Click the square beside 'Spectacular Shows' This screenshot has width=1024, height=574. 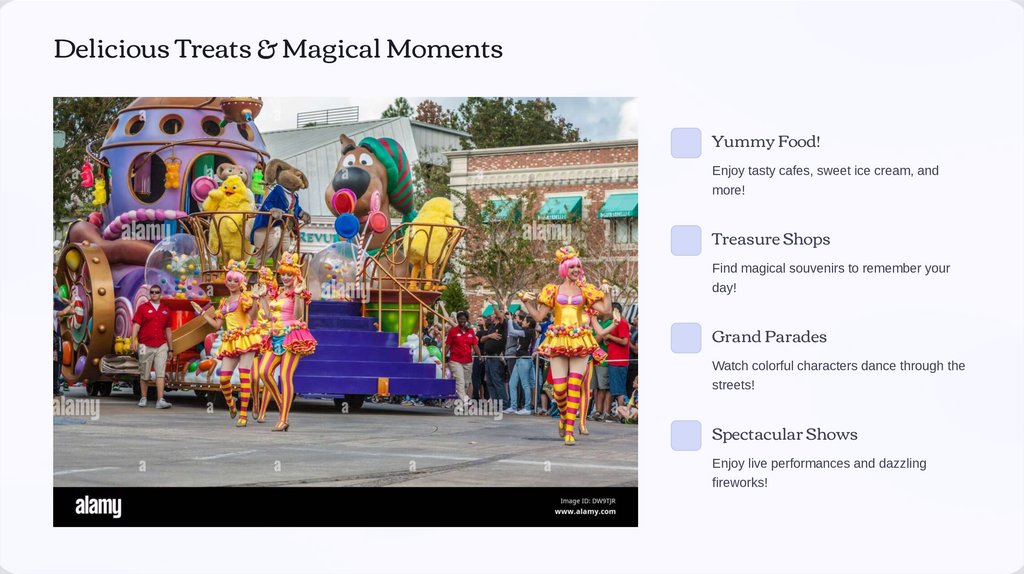coord(686,436)
